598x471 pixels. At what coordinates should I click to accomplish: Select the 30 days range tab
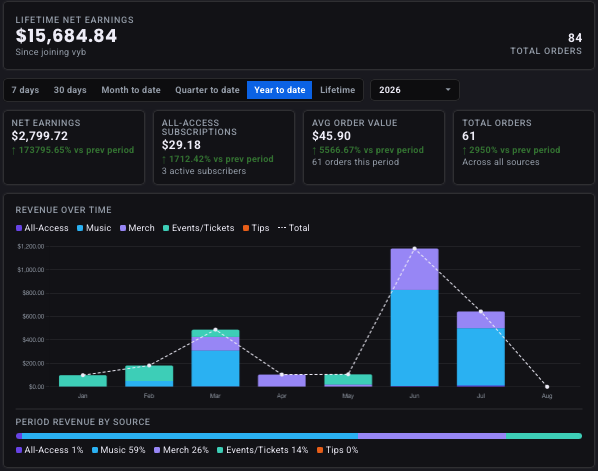(70, 90)
